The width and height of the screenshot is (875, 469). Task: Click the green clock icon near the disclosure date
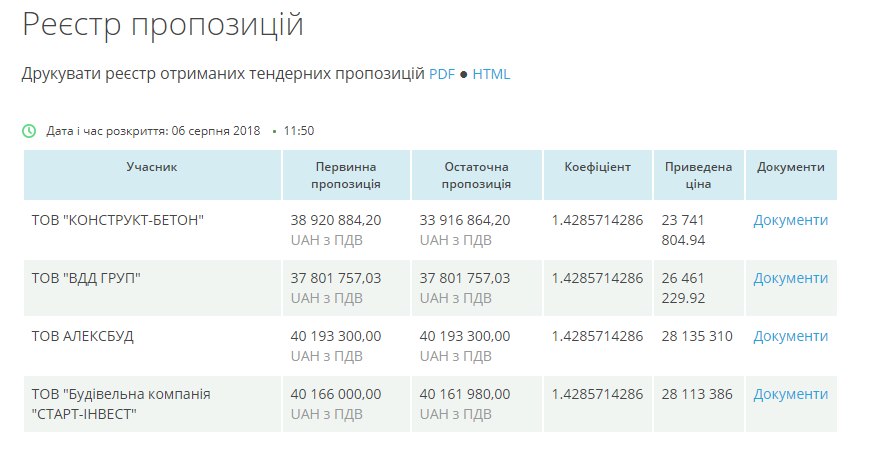point(29,131)
